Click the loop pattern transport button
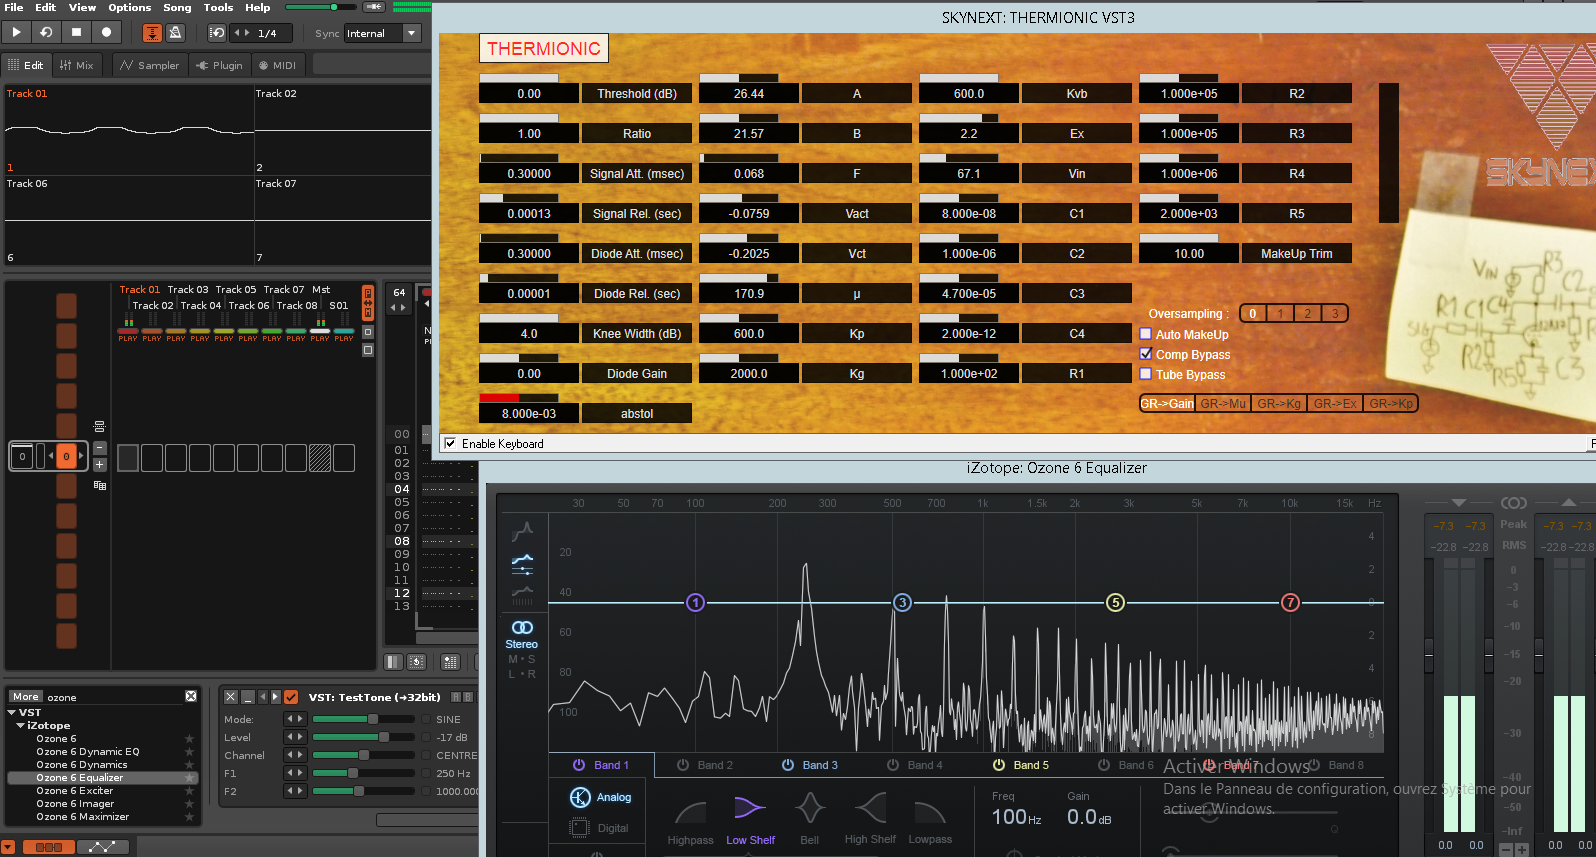Screen dimensions: 1596x857 tap(46, 33)
